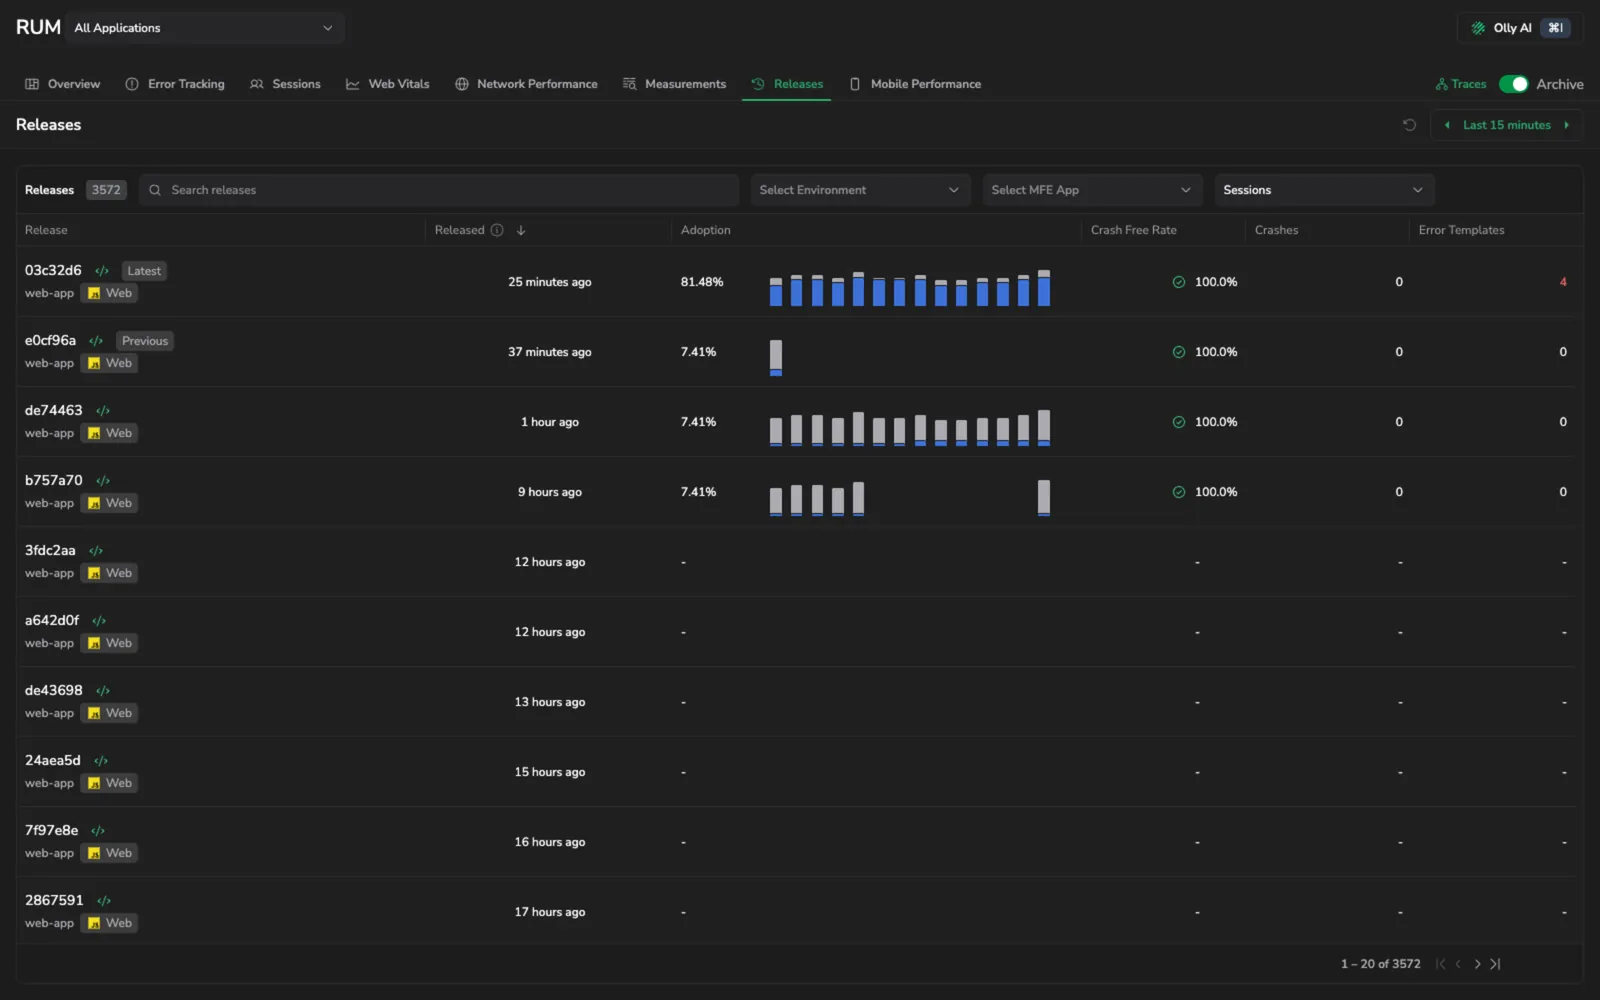Open the Network Performance tab
Screen dimensions: 1600x1000
click(526, 84)
